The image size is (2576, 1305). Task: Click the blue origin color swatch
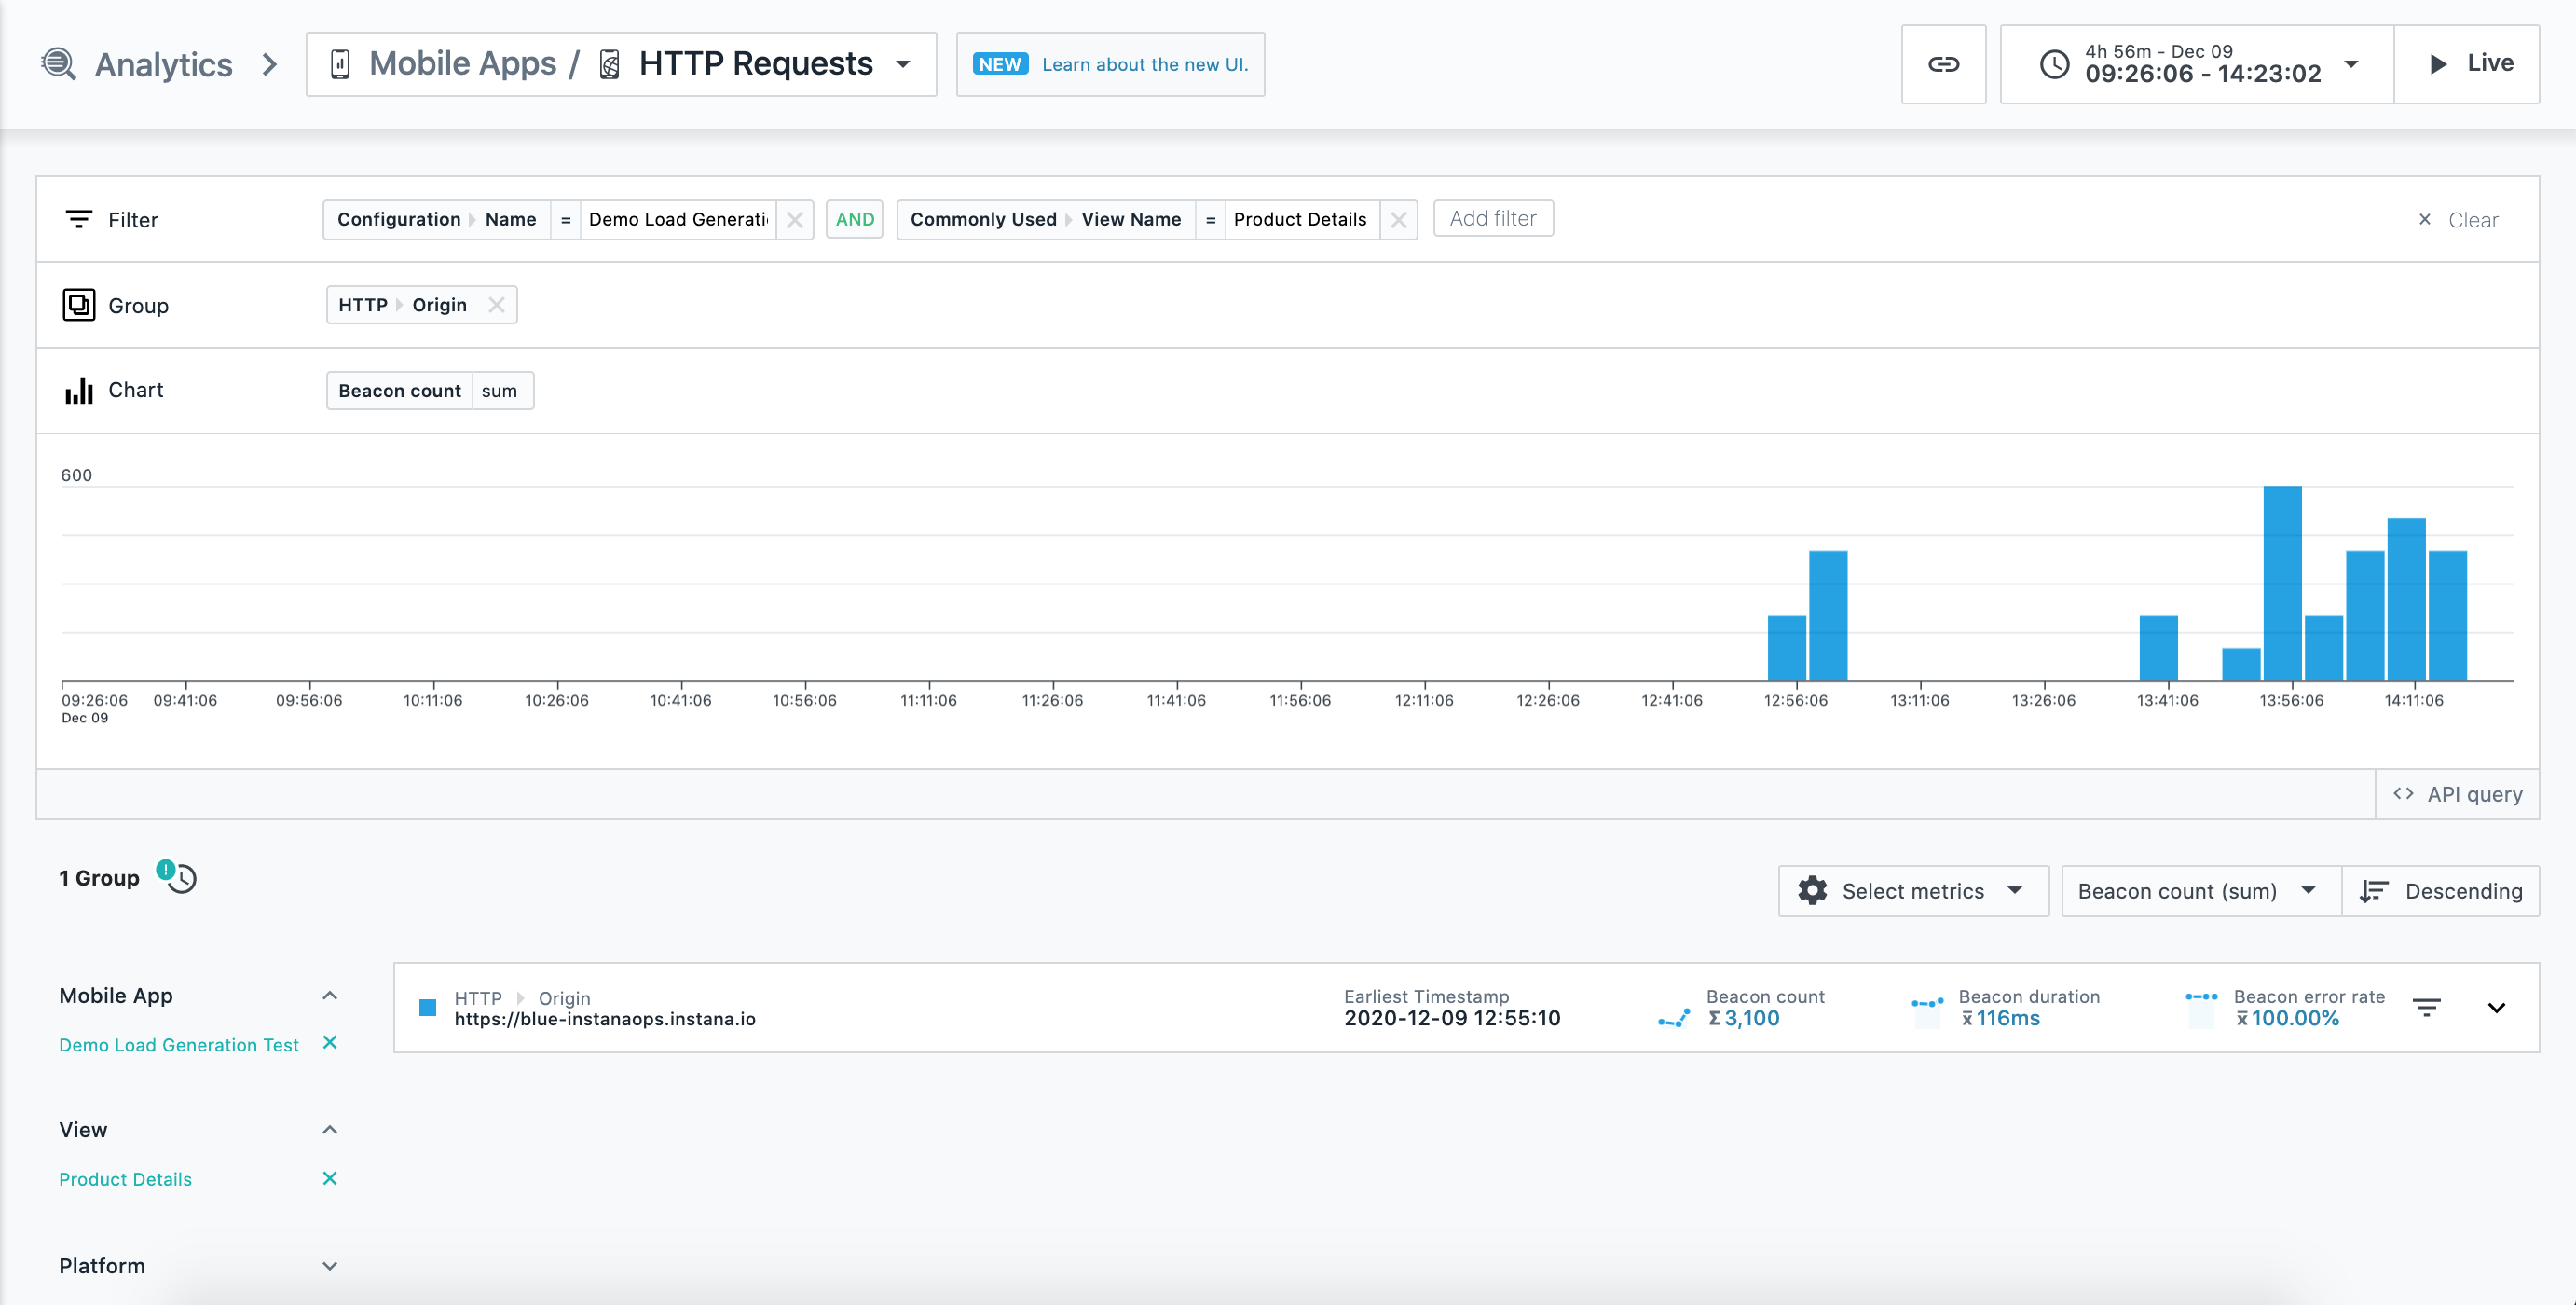[428, 1008]
